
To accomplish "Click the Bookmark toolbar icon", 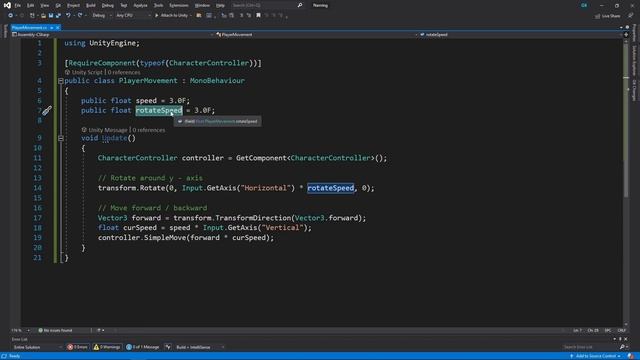I will (258, 16).
